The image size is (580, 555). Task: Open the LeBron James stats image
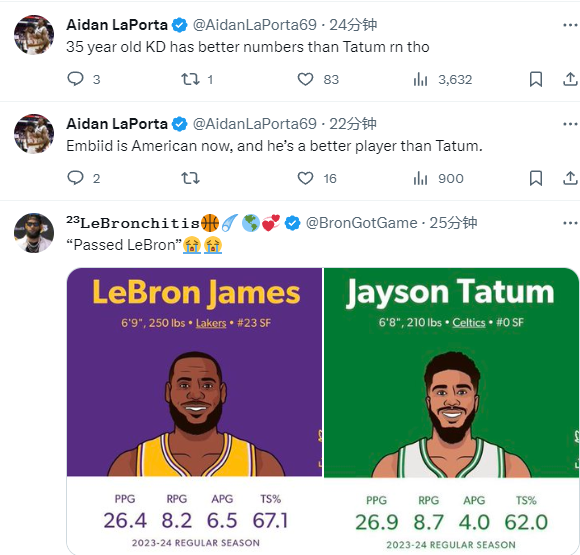point(195,411)
